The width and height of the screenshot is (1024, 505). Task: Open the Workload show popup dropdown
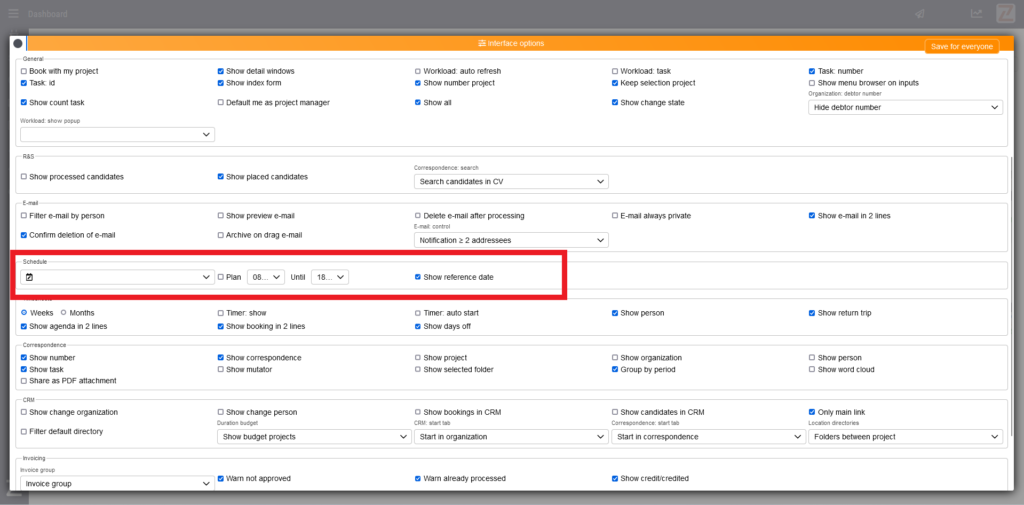[117, 134]
